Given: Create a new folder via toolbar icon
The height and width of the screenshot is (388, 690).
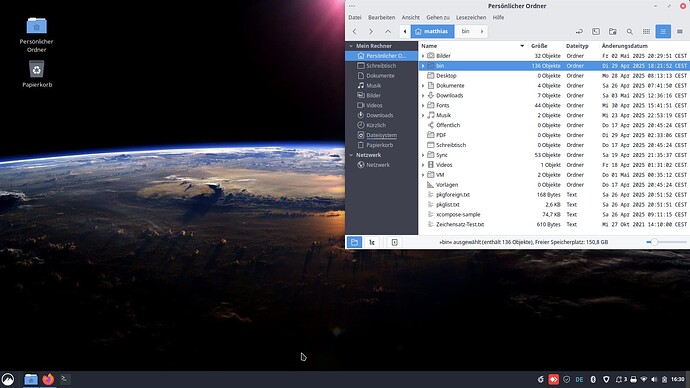Looking at the screenshot, I should point(613,31).
